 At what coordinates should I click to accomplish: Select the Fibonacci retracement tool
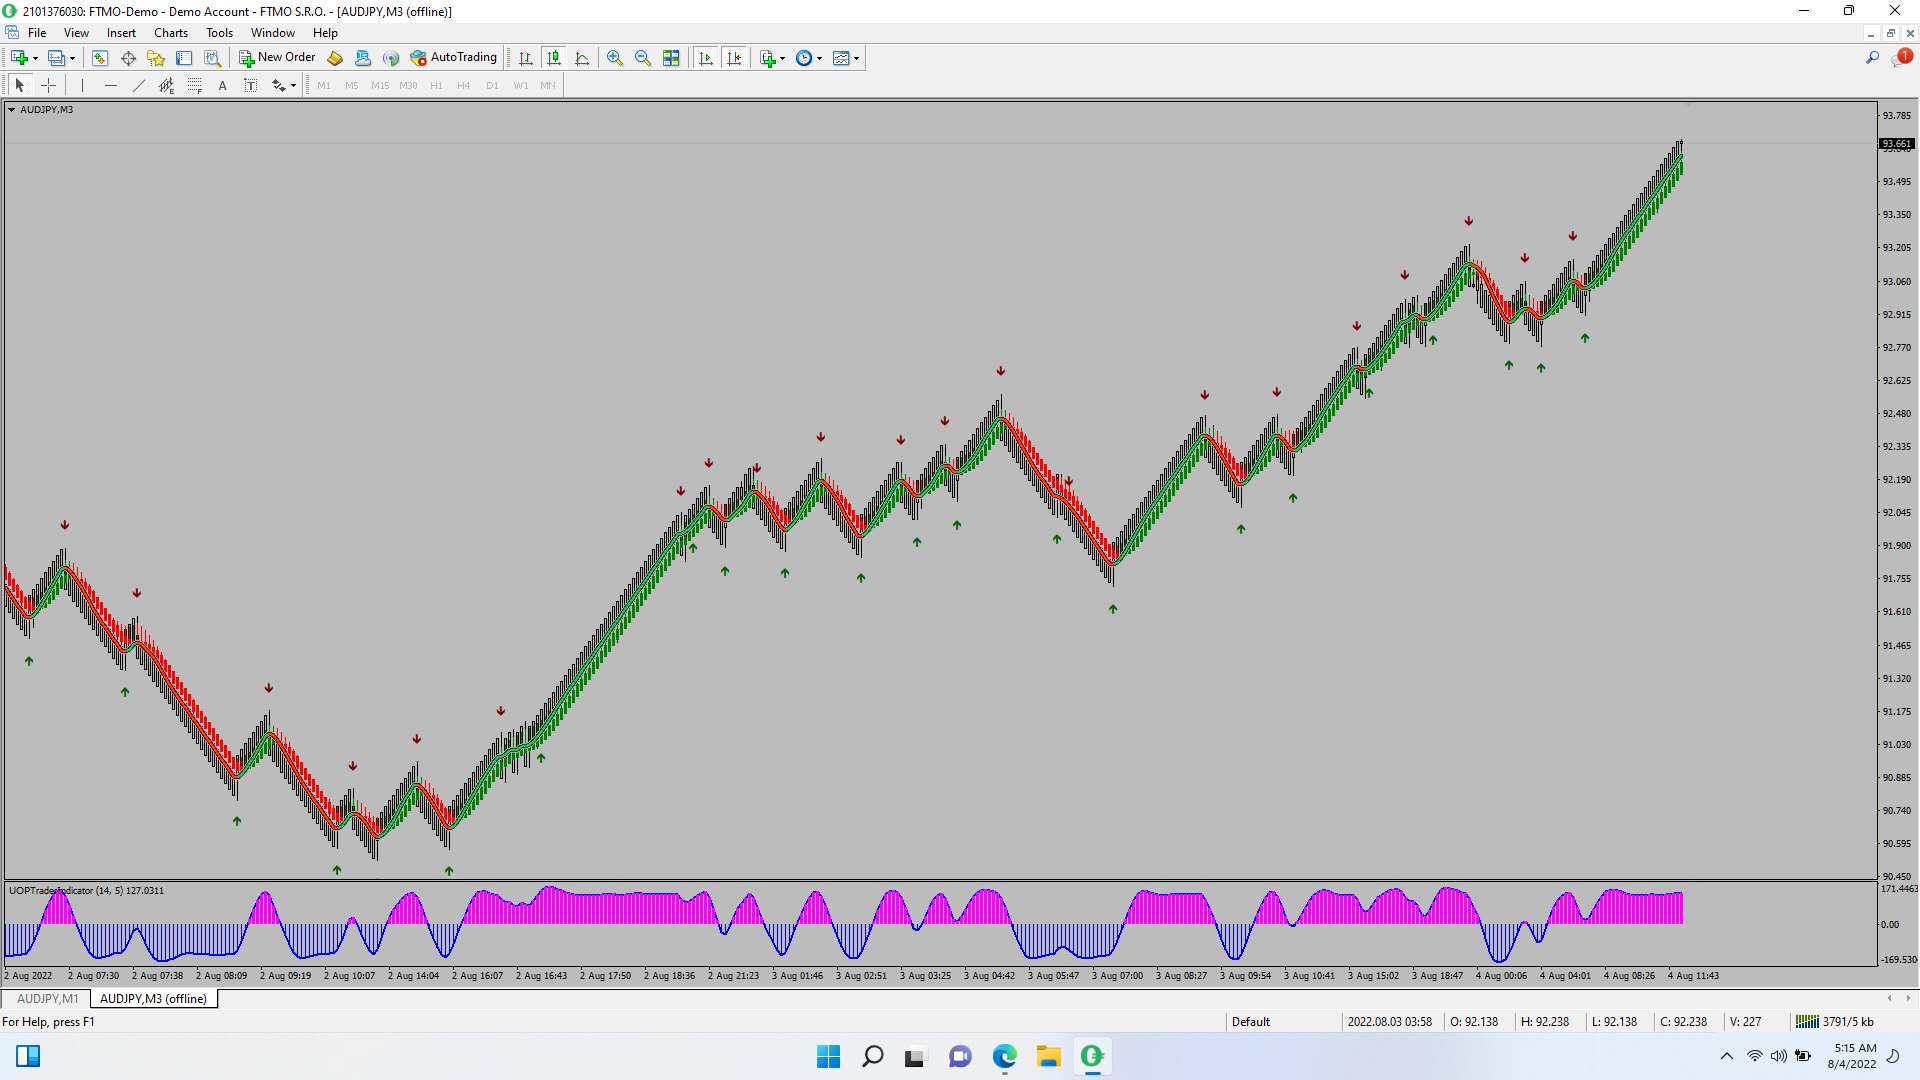pos(195,86)
